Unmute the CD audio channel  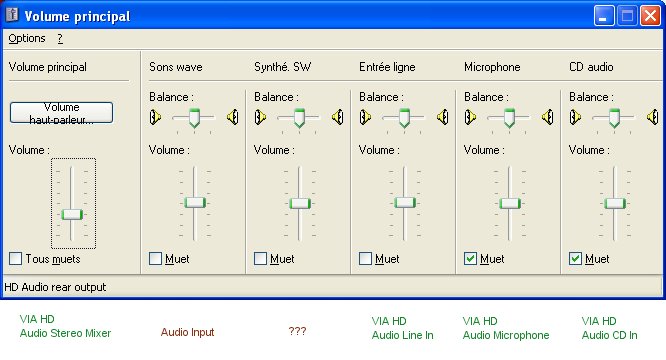[575, 259]
